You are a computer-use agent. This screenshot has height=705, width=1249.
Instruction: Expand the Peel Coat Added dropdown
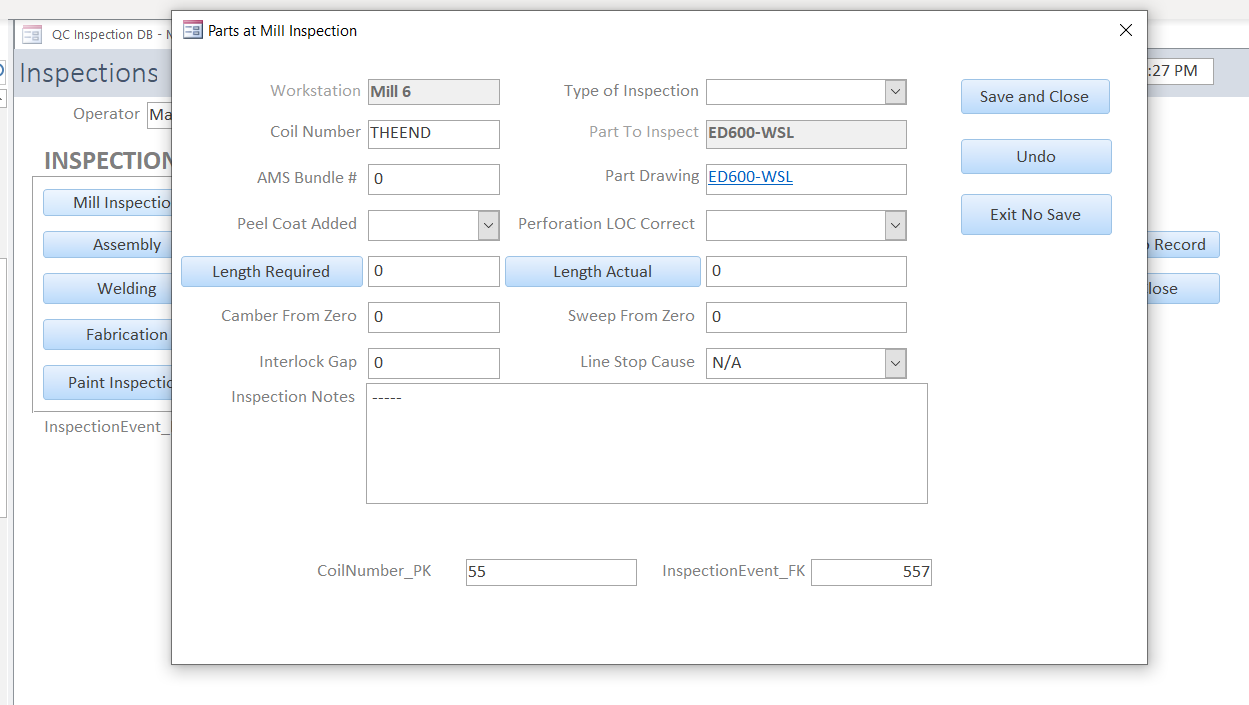pos(488,226)
